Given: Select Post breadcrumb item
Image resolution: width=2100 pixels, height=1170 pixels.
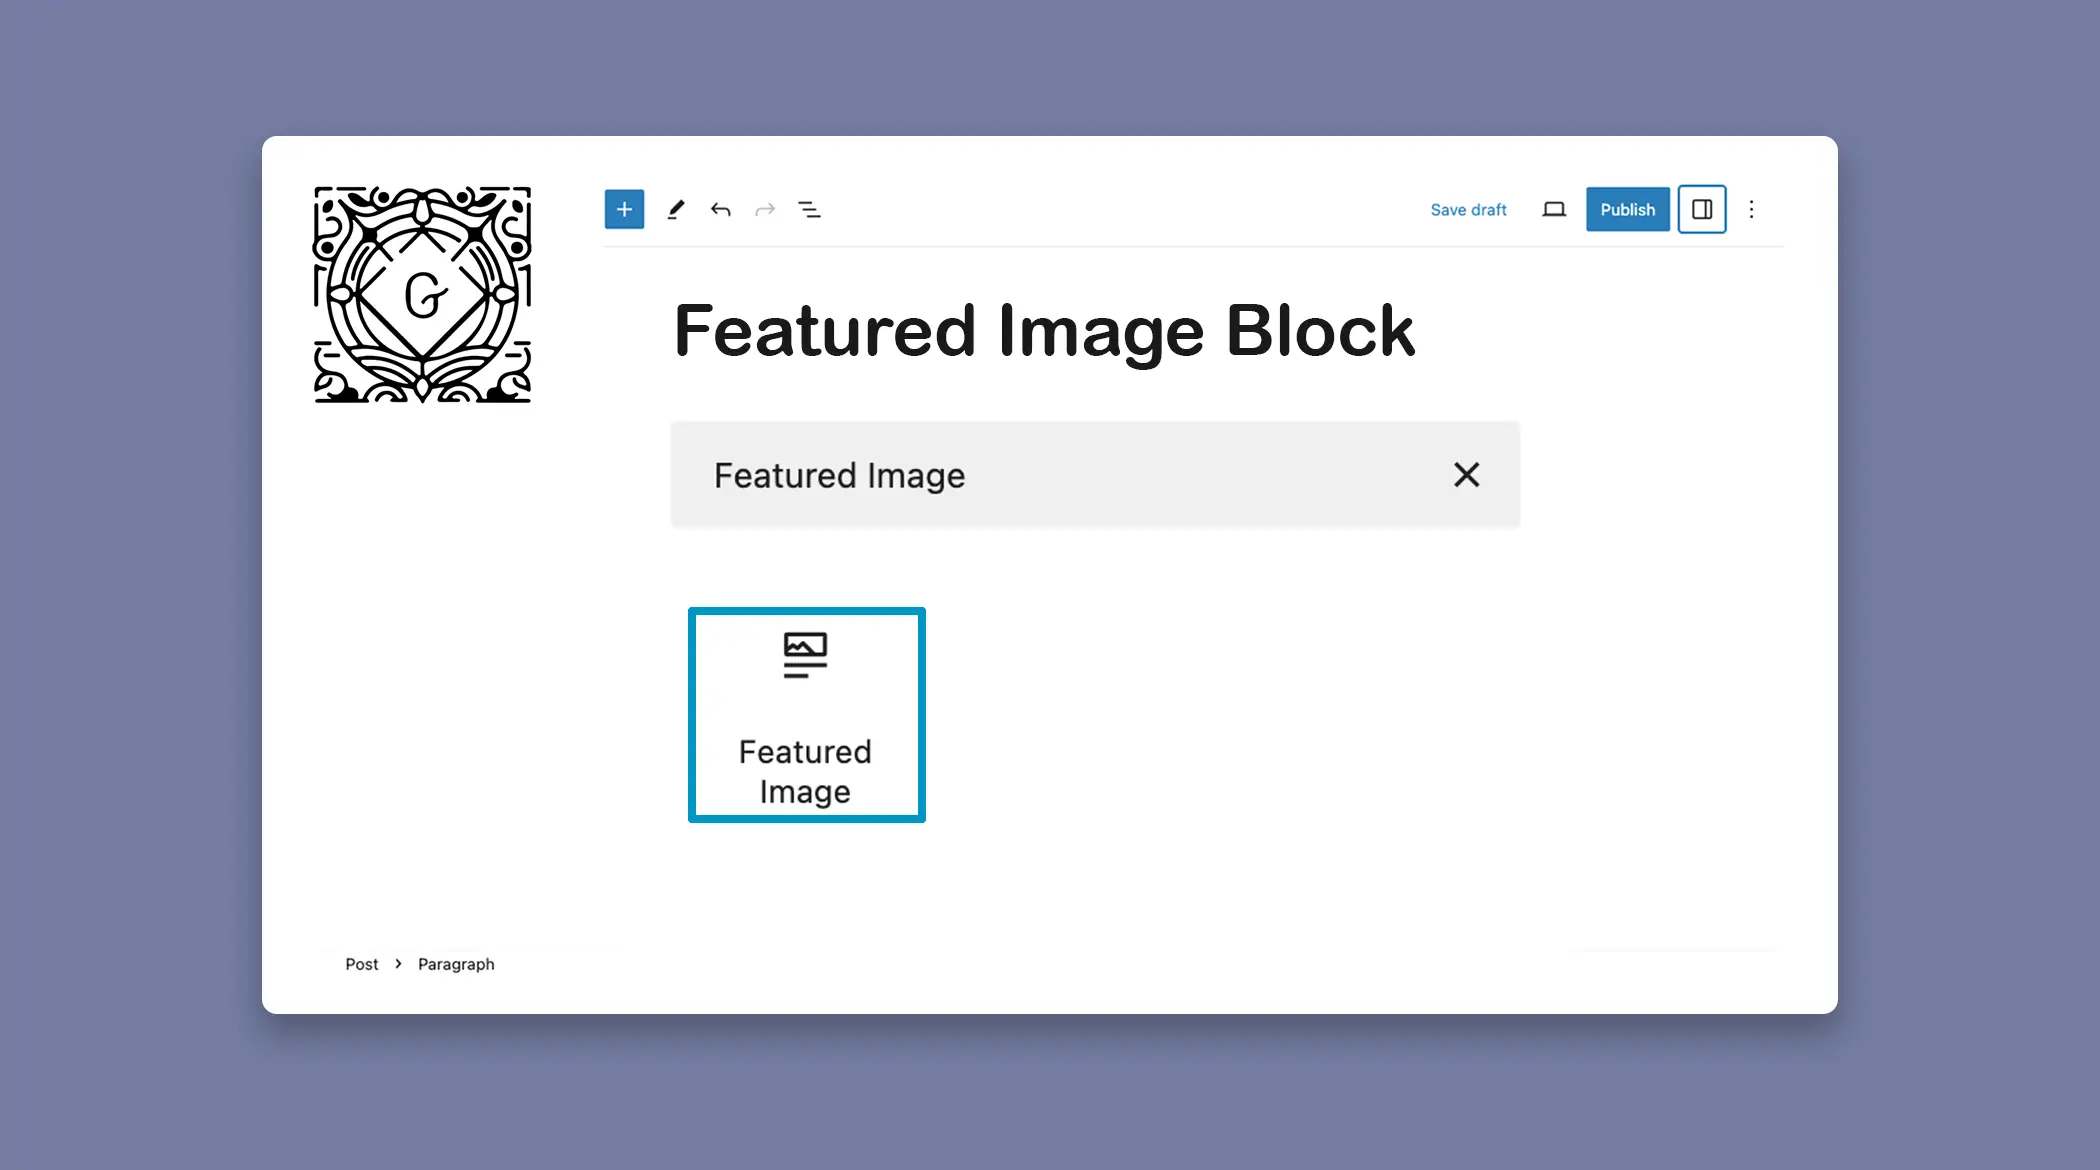Looking at the screenshot, I should (x=362, y=963).
